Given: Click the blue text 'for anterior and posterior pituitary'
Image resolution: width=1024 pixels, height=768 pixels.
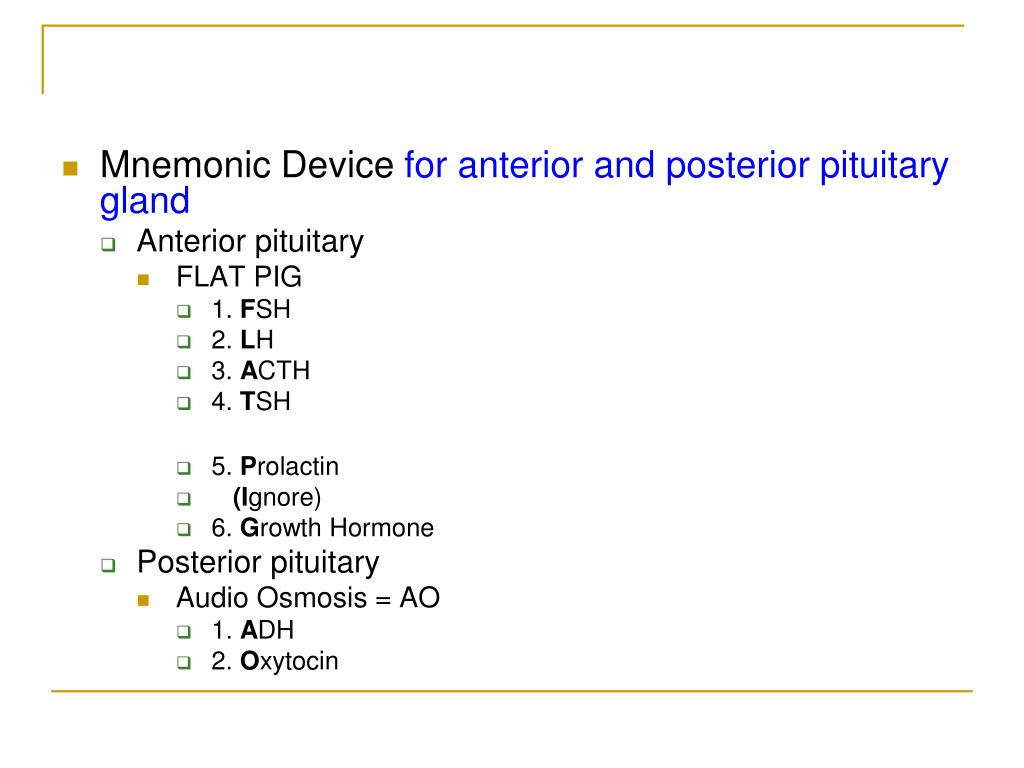Looking at the screenshot, I should (676, 166).
